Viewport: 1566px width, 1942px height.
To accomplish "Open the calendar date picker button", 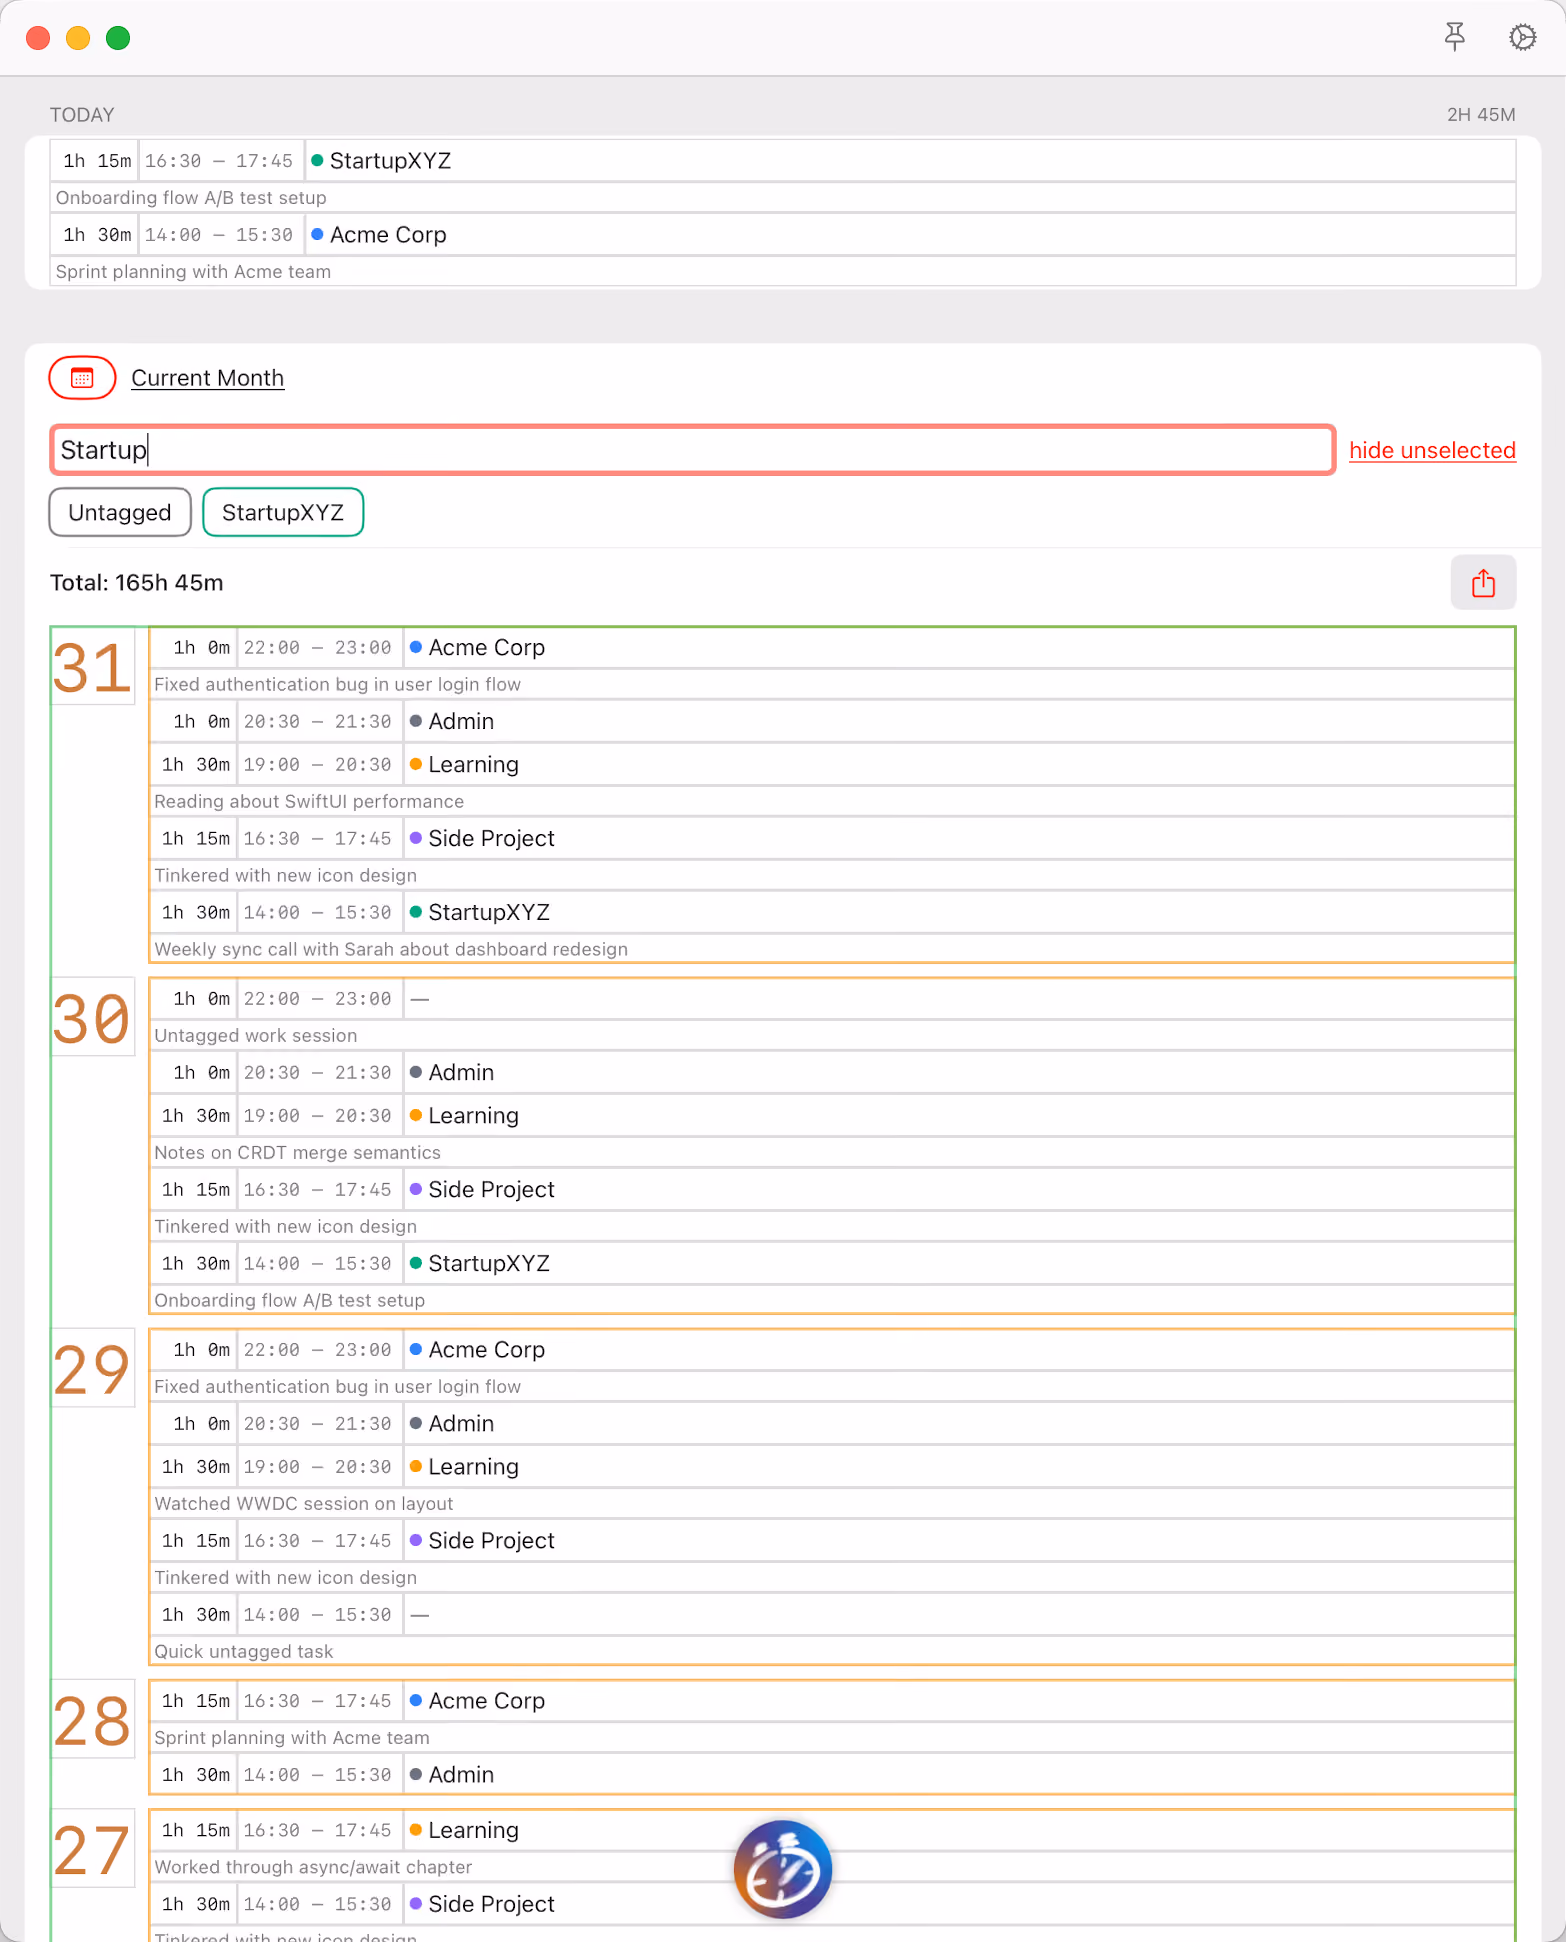I will click(82, 378).
